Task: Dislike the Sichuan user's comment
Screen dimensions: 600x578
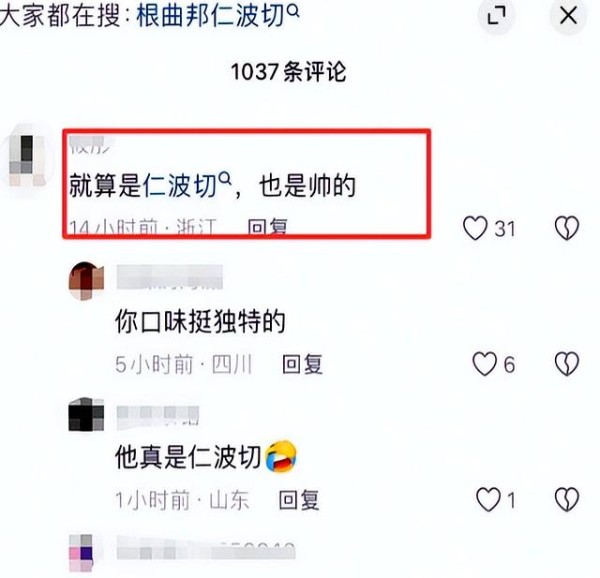Action: pos(567,363)
